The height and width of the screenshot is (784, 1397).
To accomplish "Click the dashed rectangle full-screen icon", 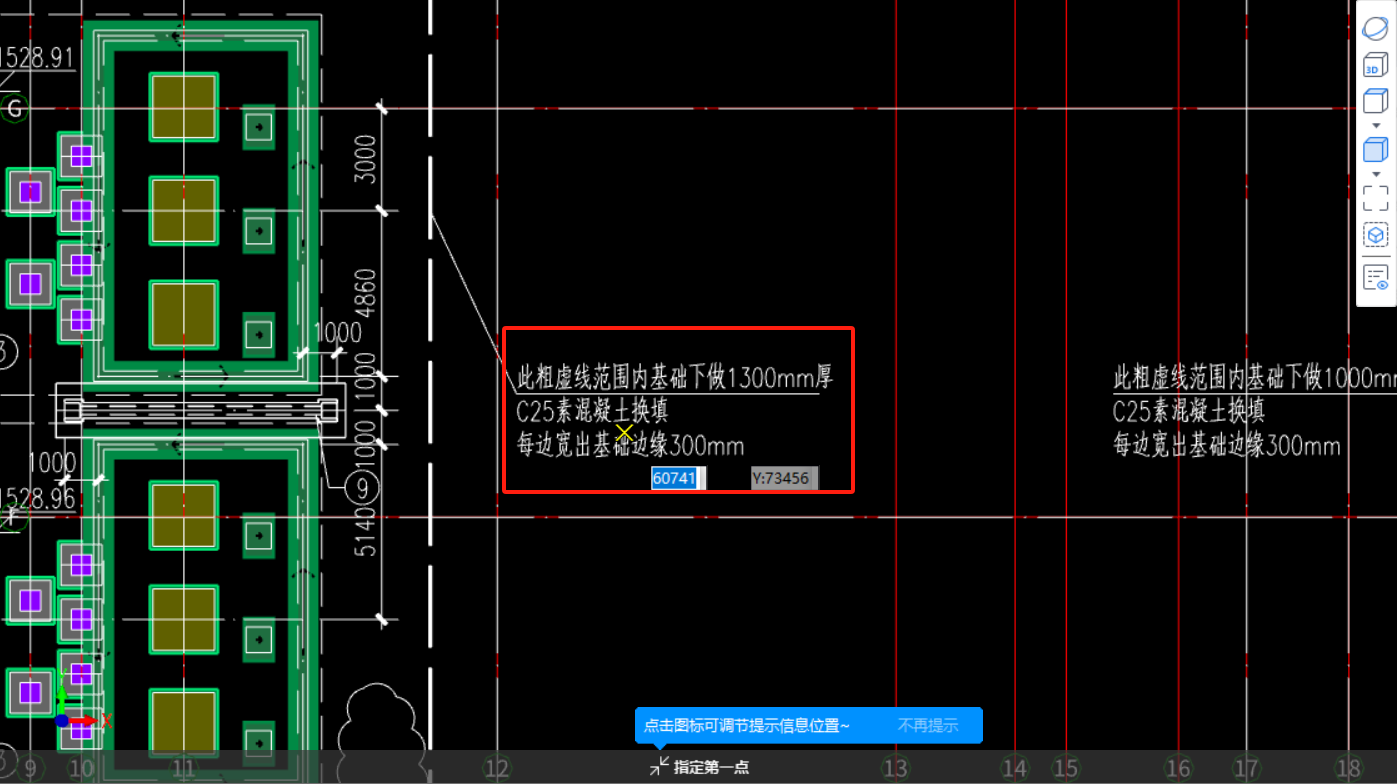I will pyautogui.click(x=1376, y=197).
